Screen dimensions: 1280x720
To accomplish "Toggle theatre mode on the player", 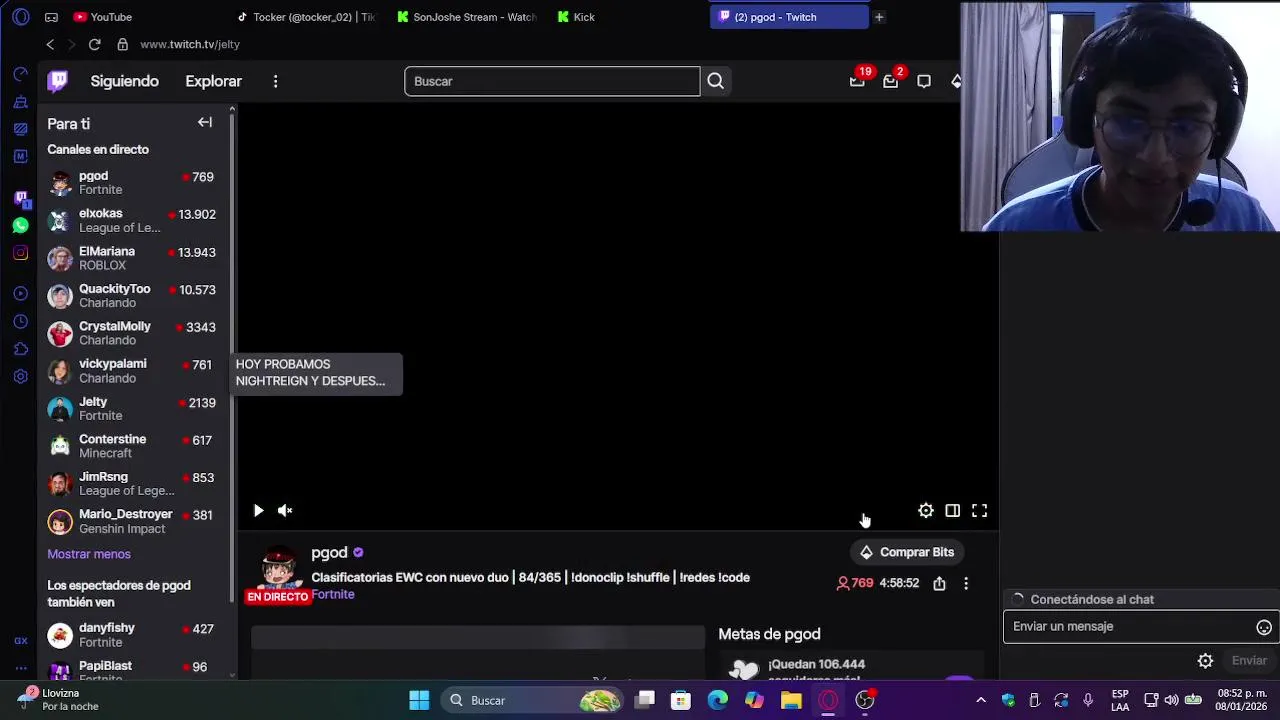I will point(953,511).
